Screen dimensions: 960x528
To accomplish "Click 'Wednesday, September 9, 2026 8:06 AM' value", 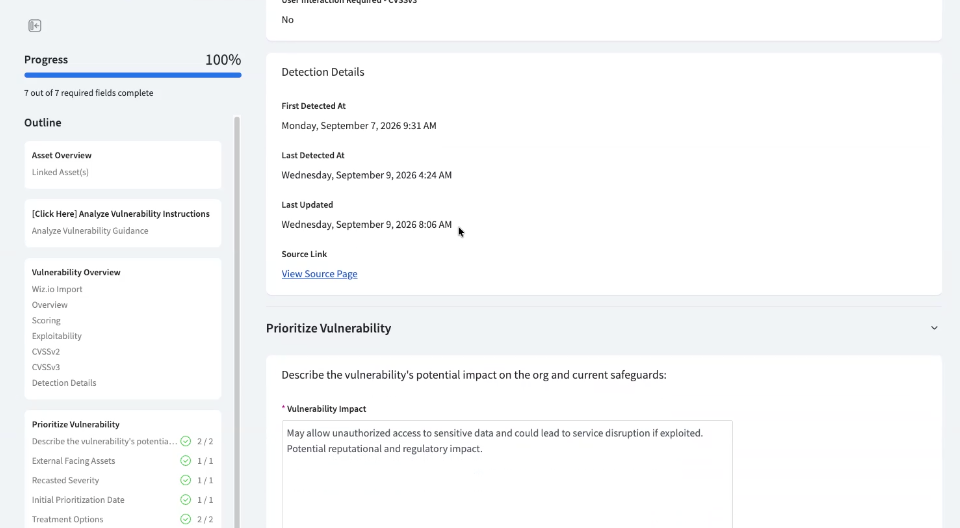I will click(x=367, y=225).
